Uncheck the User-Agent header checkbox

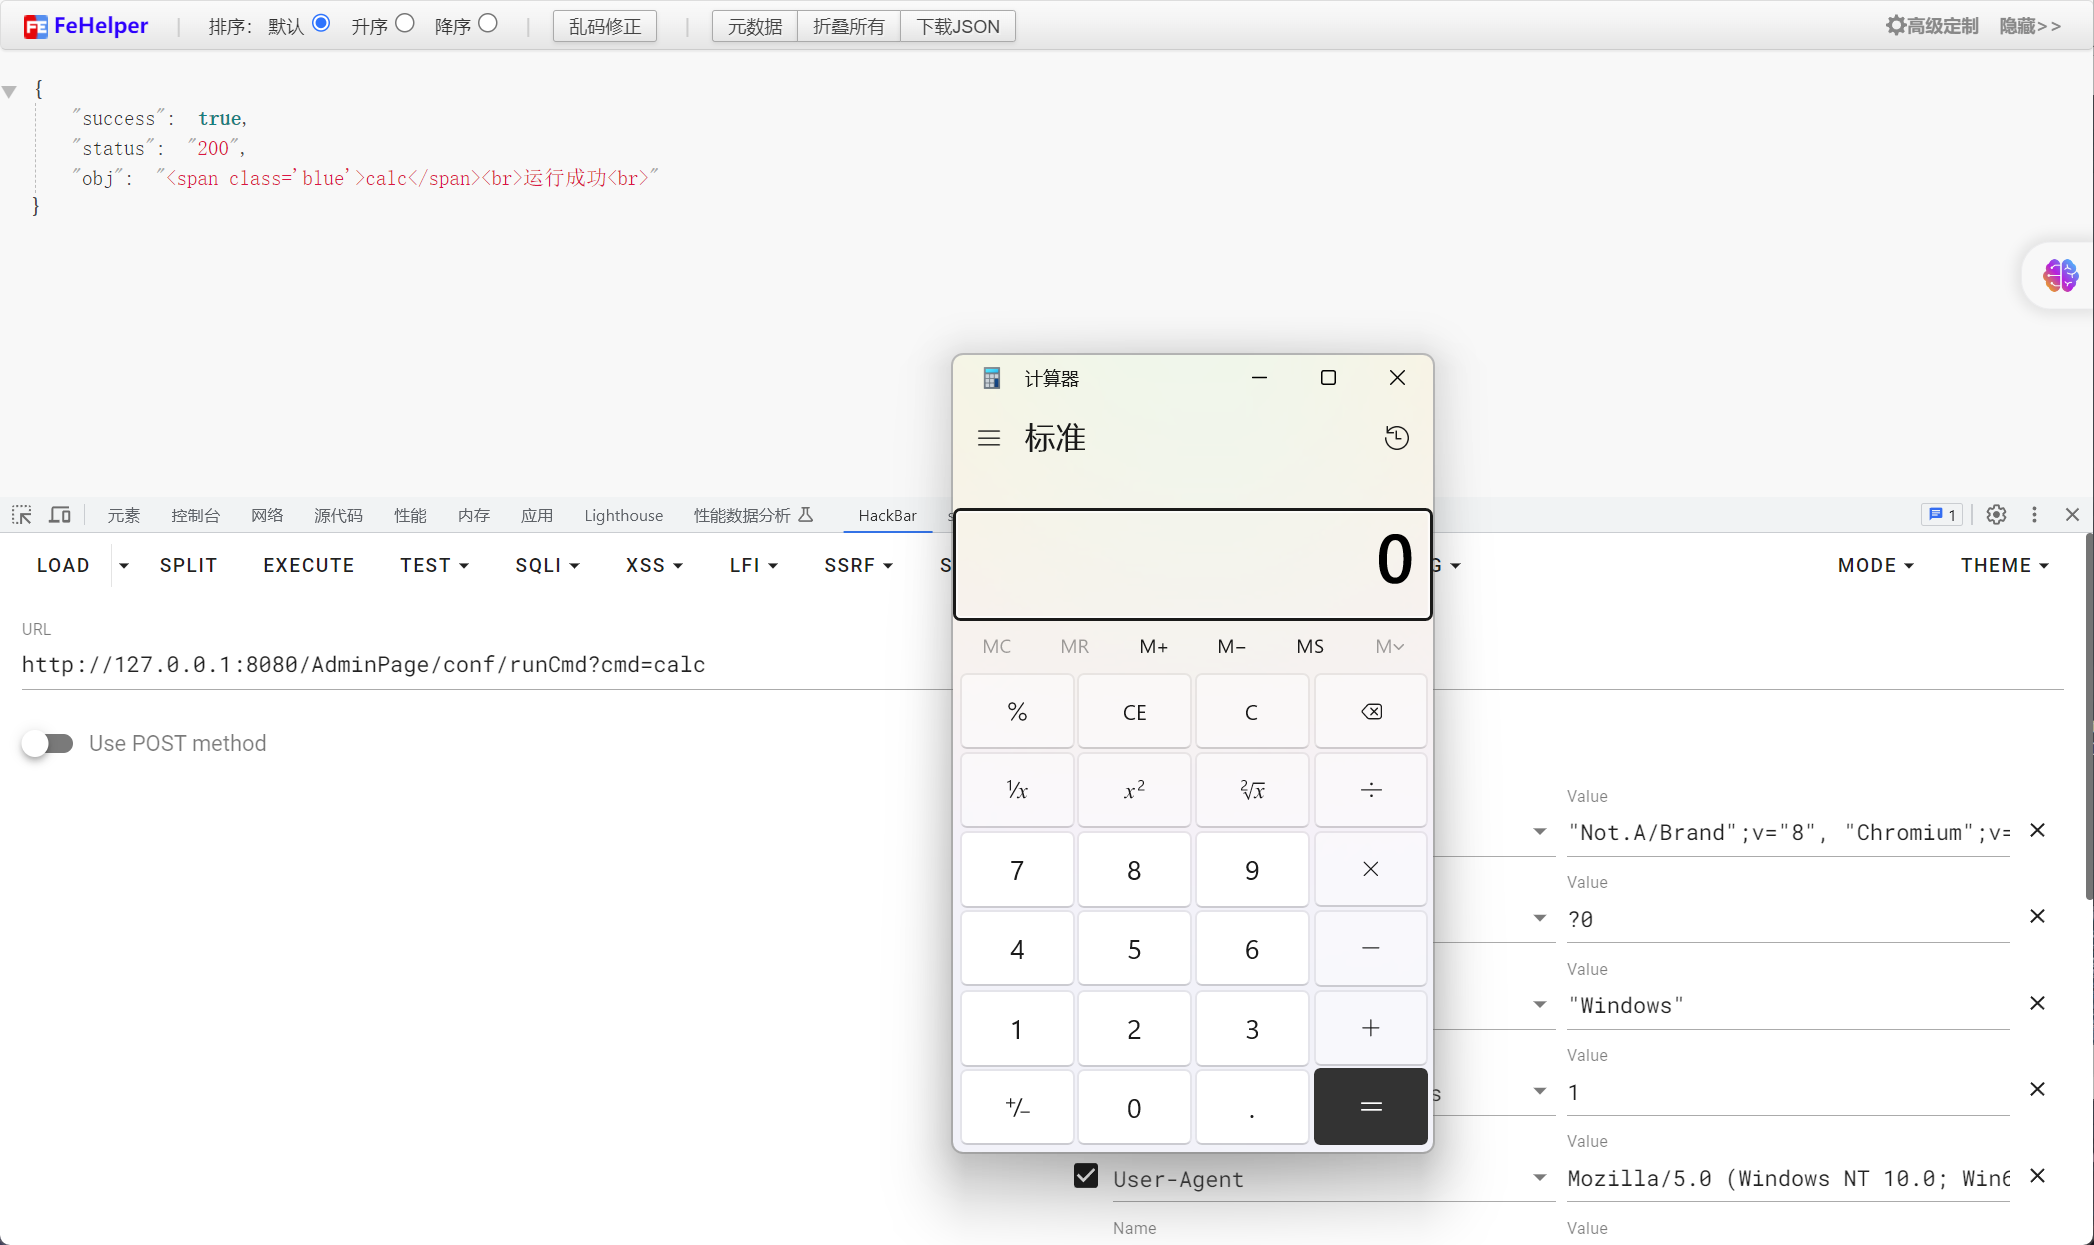coord(1086,1176)
